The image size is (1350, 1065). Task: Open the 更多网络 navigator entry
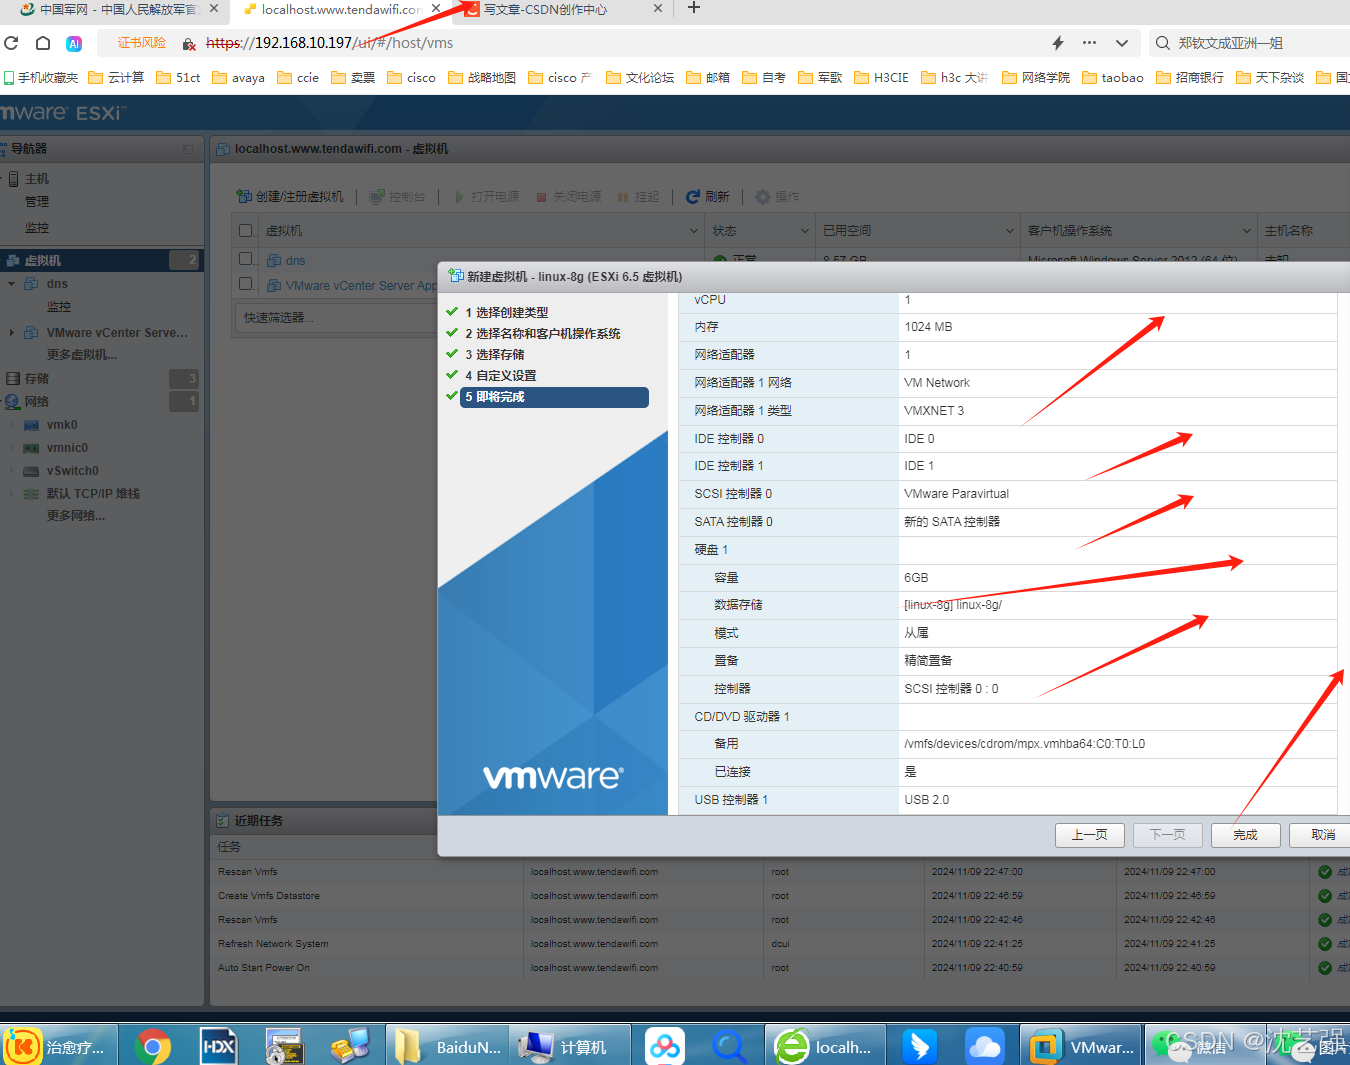pyautogui.click(x=75, y=516)
